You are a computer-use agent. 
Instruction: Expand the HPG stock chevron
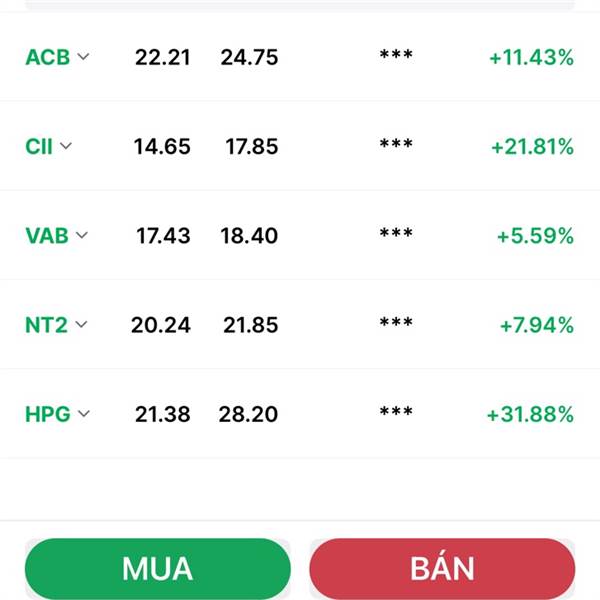(84, 414)
